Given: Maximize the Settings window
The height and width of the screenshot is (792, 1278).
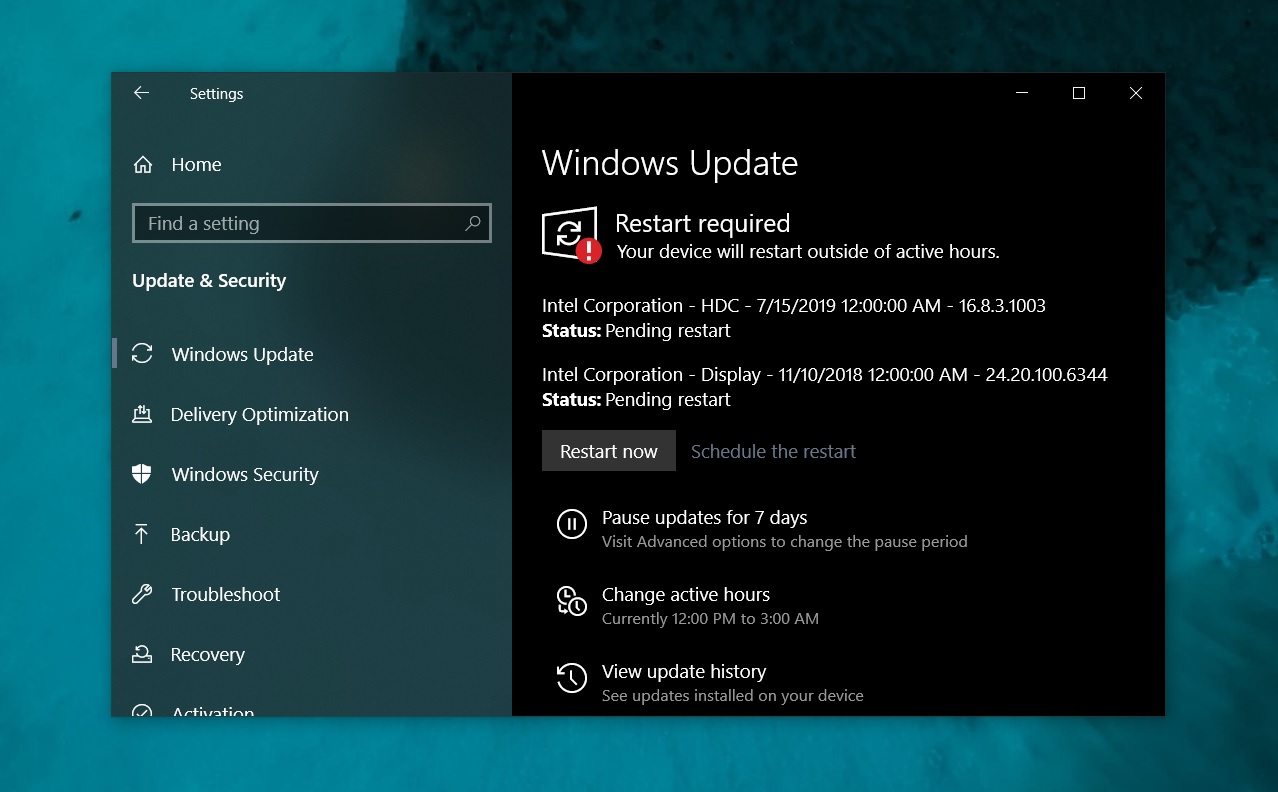Looking at the screenshot, I should (x=1079, y=93).
